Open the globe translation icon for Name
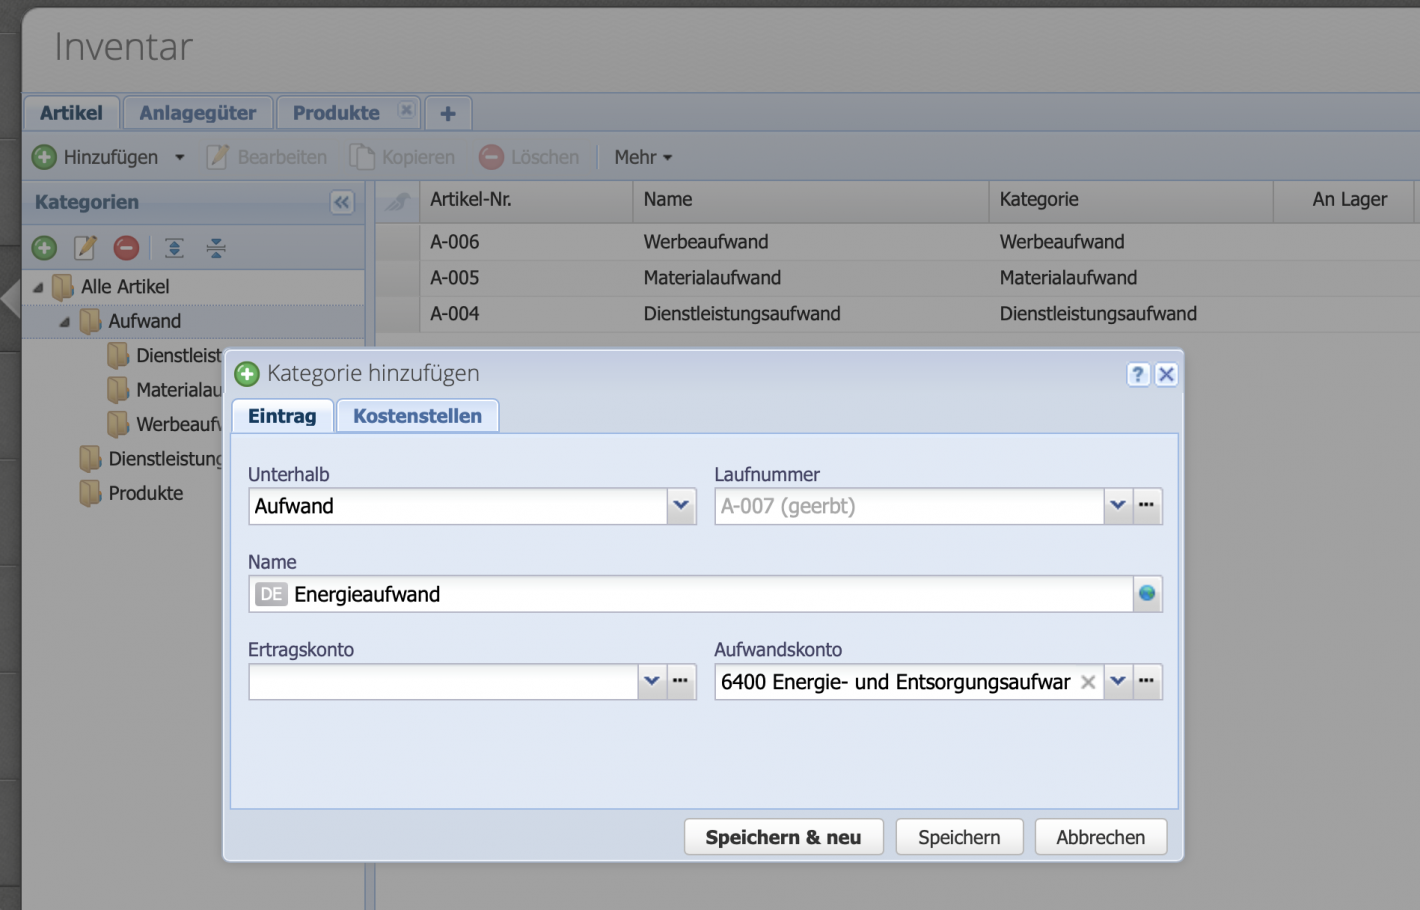This screenshot has height=910, width=1420. [1147, 594]
